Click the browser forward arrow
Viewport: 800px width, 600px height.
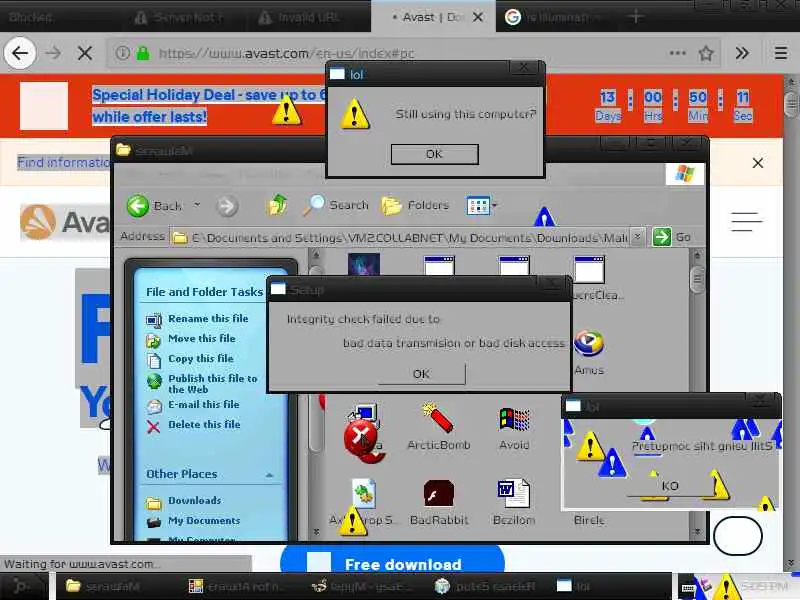click(53, 53)
